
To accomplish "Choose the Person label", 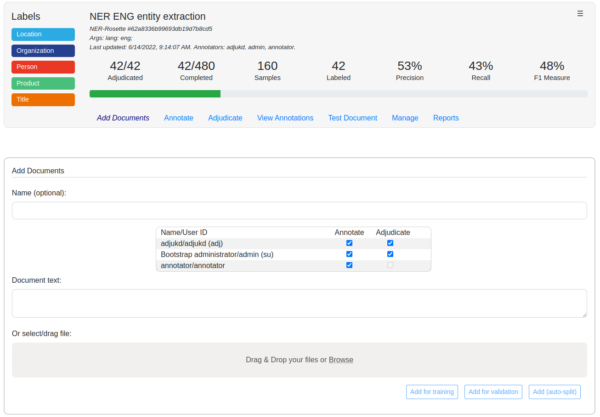I will [x=43, y=67].
